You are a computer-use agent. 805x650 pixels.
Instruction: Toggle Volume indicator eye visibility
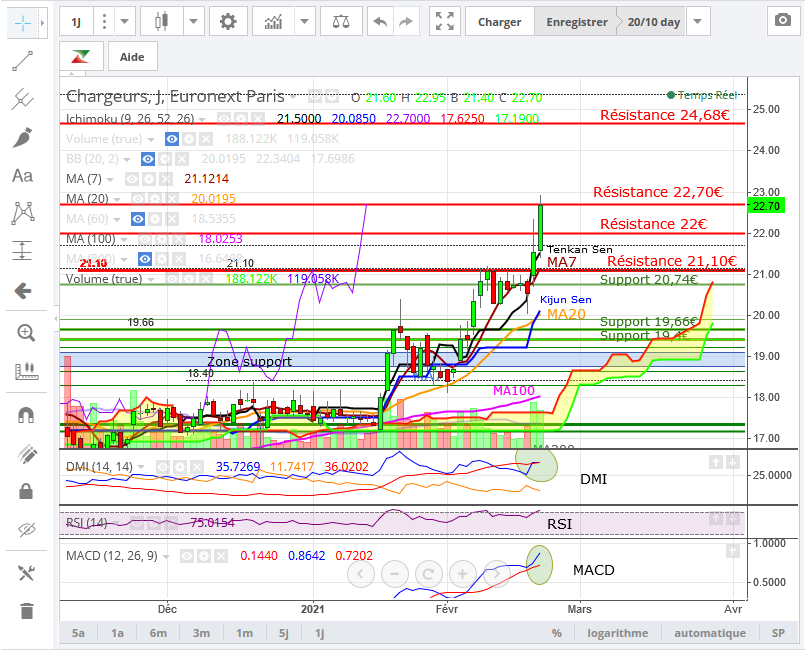click(172, 139)
